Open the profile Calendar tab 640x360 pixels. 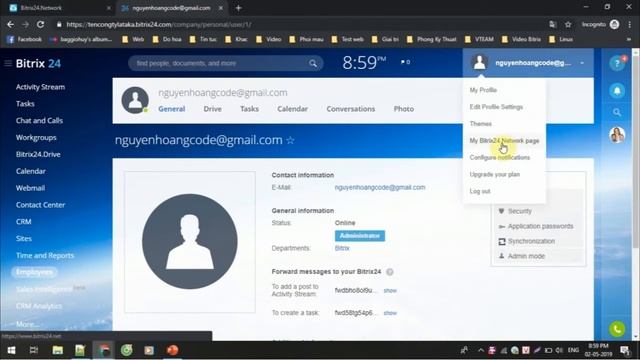[x=292, y=109]
